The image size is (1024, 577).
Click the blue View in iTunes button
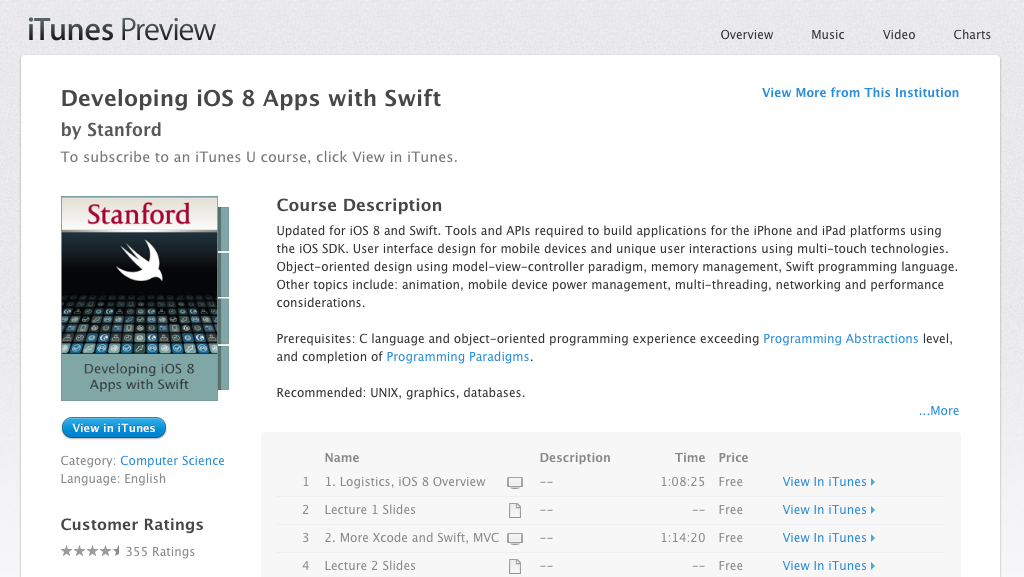114,428
